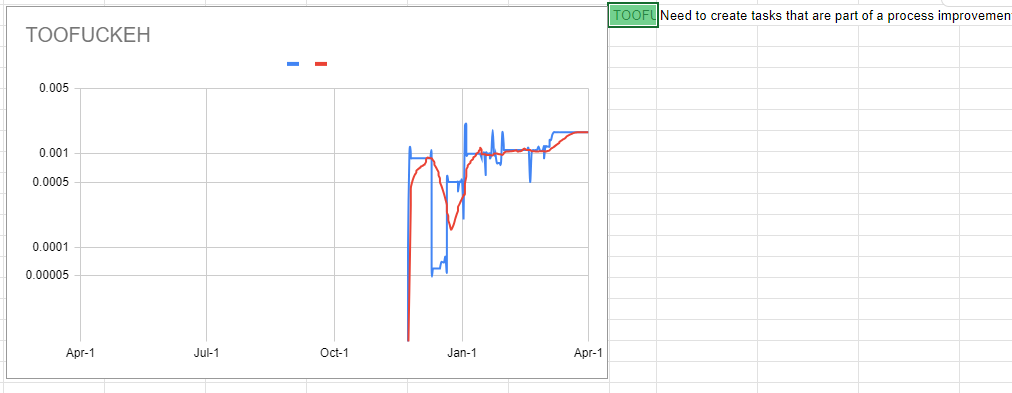Click the Jan-1 horizontal axis label
Viewport: 1012px width, 393px height.
point(462,353)
